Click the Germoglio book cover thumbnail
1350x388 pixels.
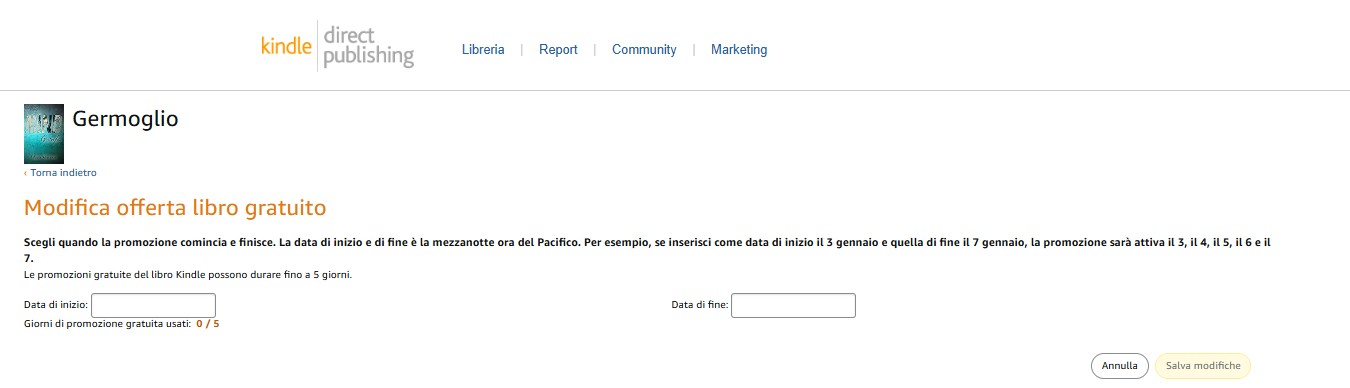[44, 134]
